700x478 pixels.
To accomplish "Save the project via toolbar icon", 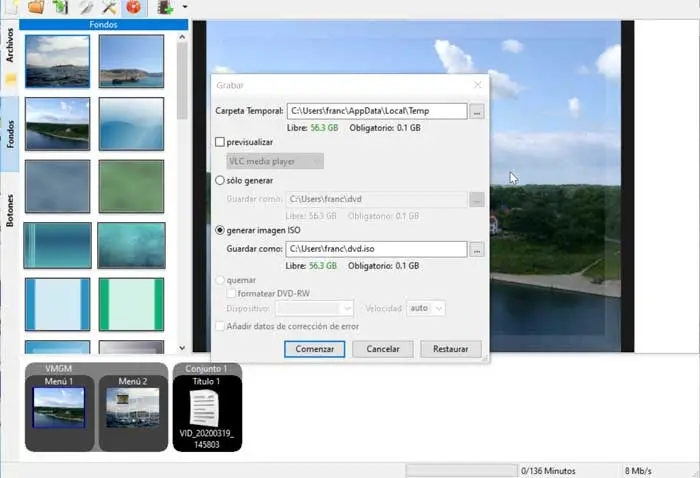I will pos(60,7).
